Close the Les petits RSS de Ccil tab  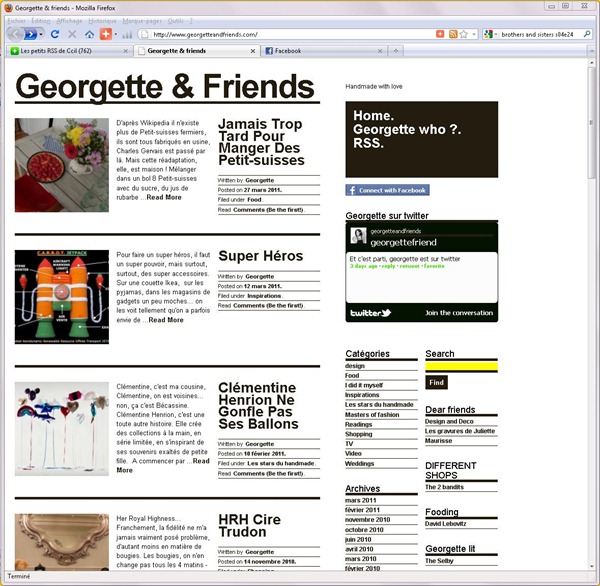click(x=126, y=51)
